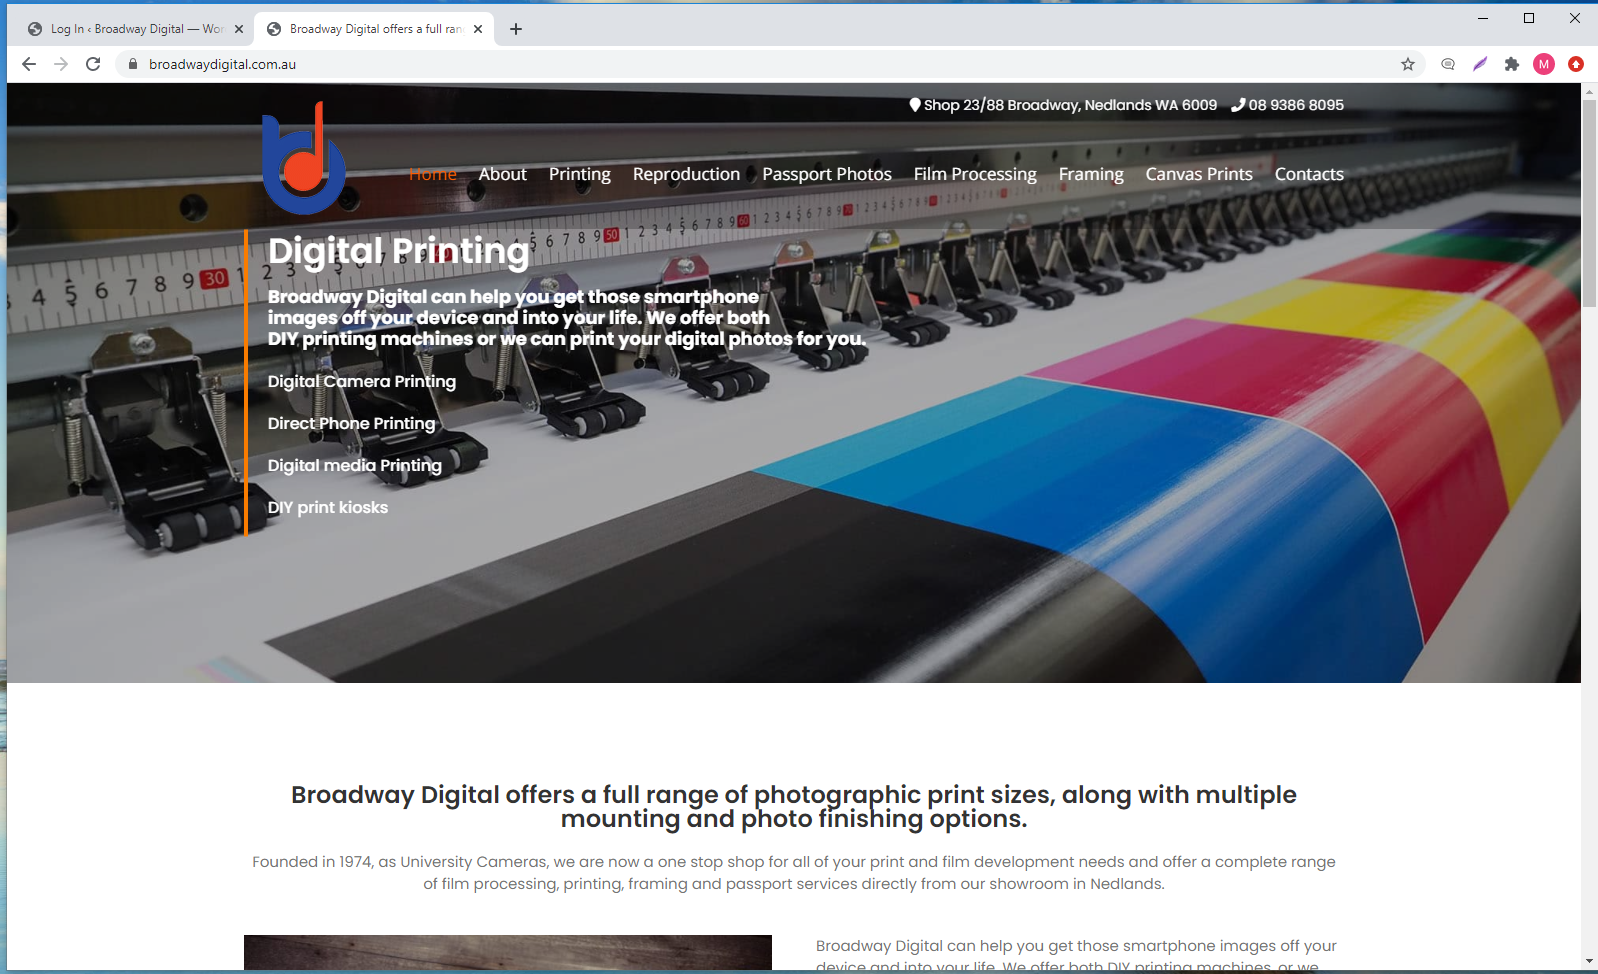This screenshot has height=974, width=1598.
Task: Click the vertical scrollbar thumb
Action: point(1589,204)
